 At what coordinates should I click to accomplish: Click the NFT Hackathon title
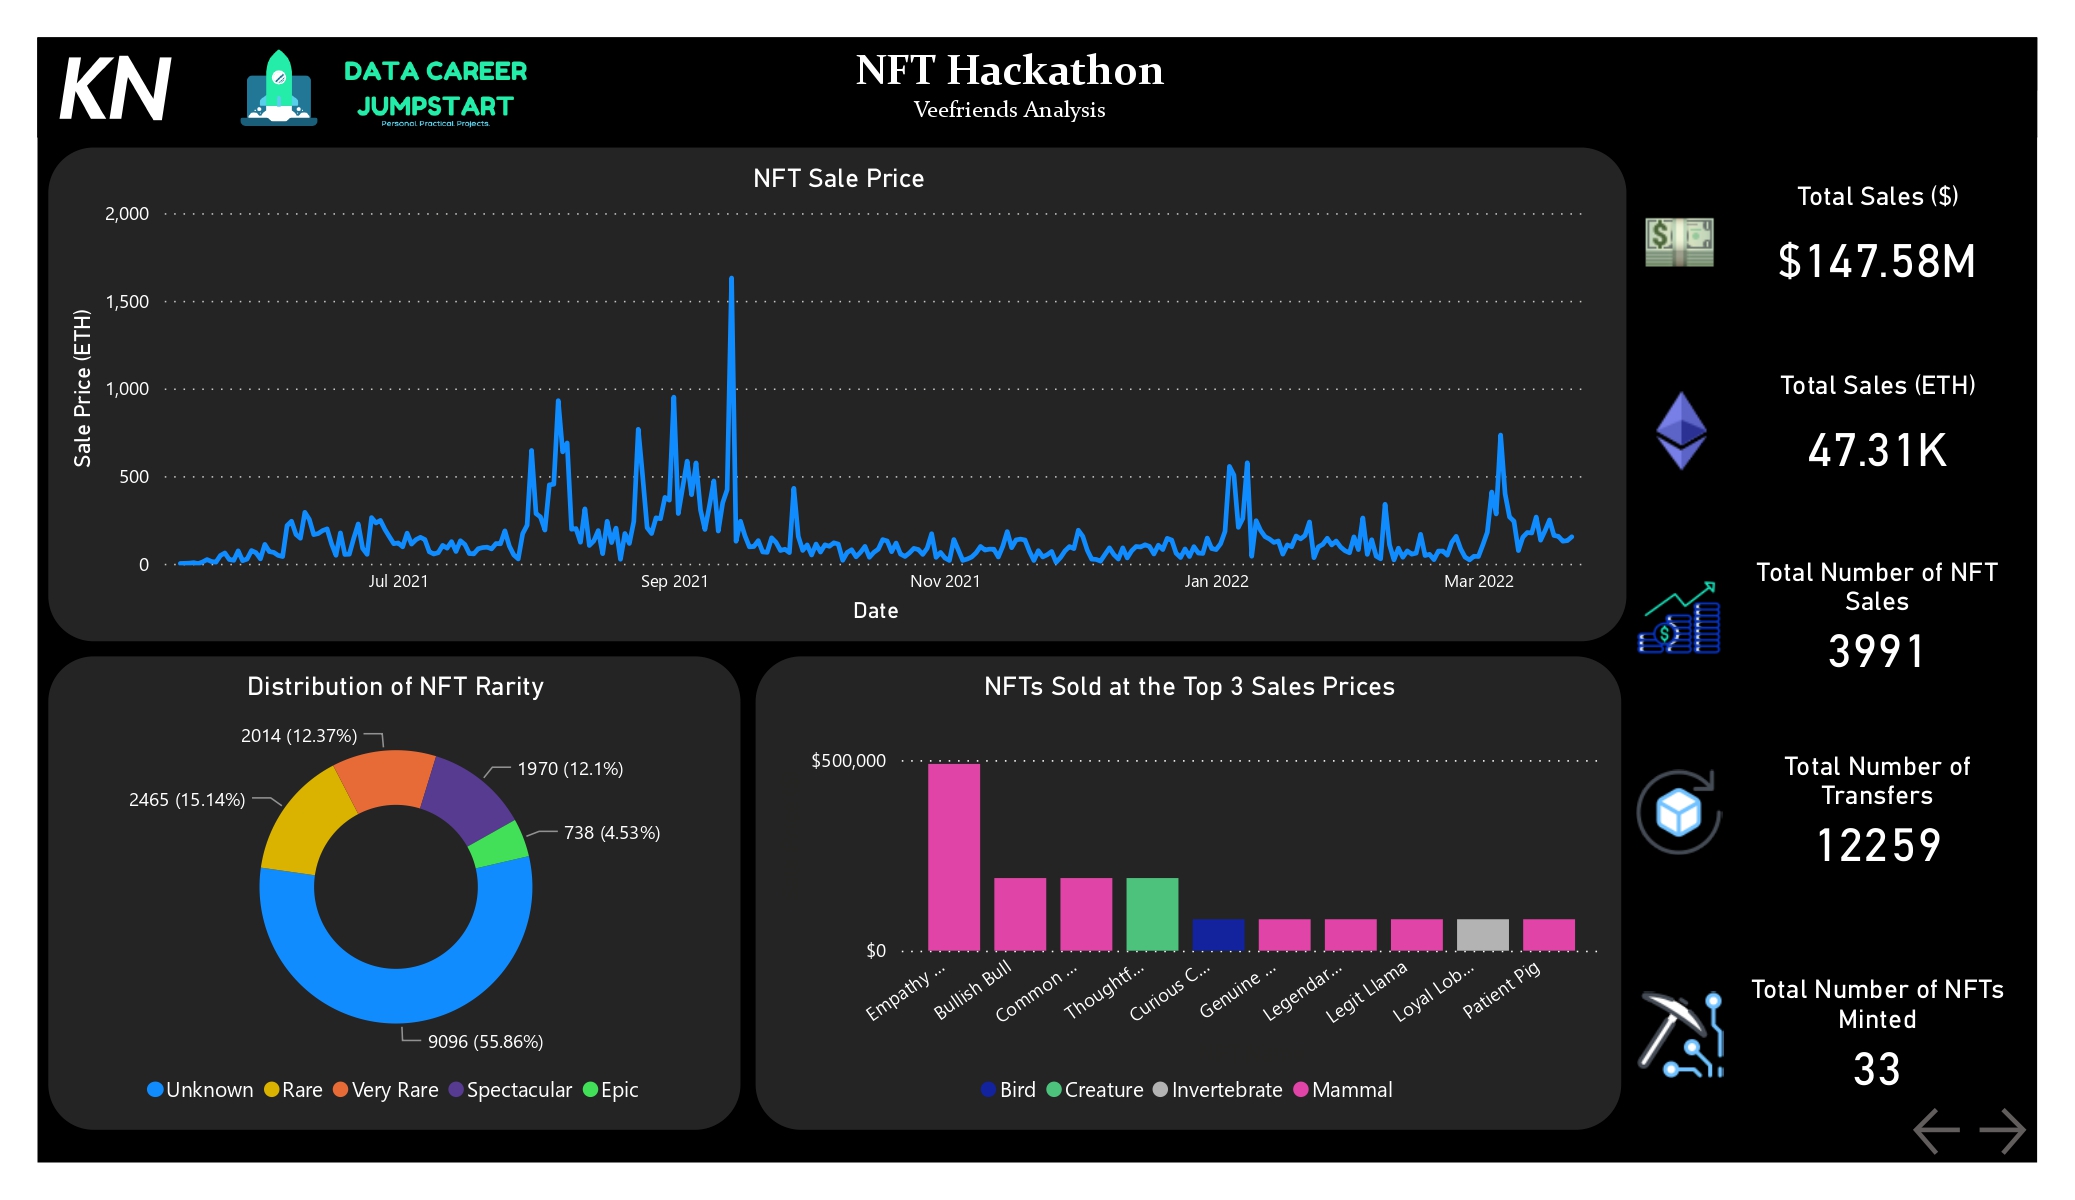pyautogui.click(x=1009, y=70)
